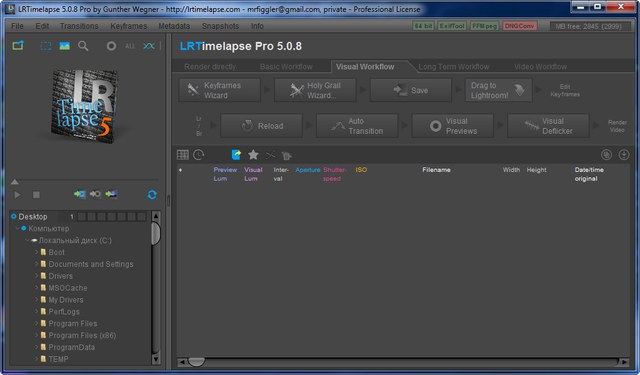Open the File menu
The image size is (640, 375).
17,26
